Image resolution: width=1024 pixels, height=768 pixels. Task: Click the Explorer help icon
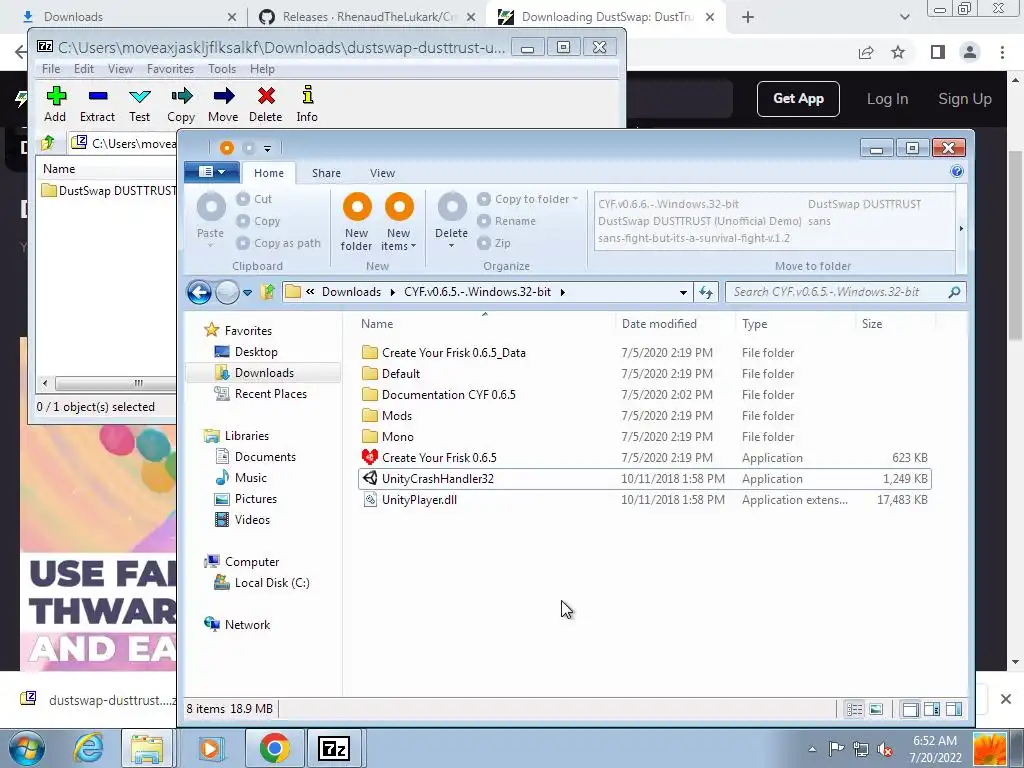(x=957, y=172)
